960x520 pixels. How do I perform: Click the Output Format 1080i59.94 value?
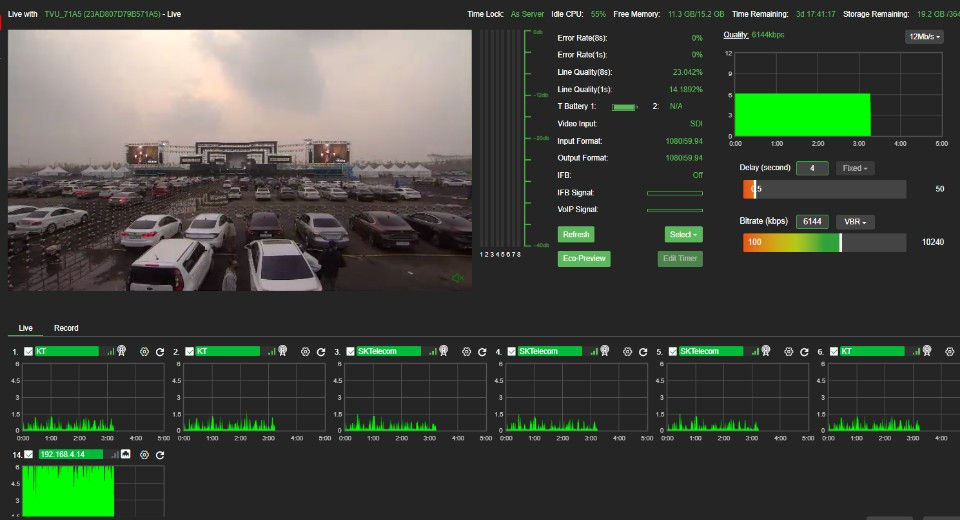(x=684, y=158)
